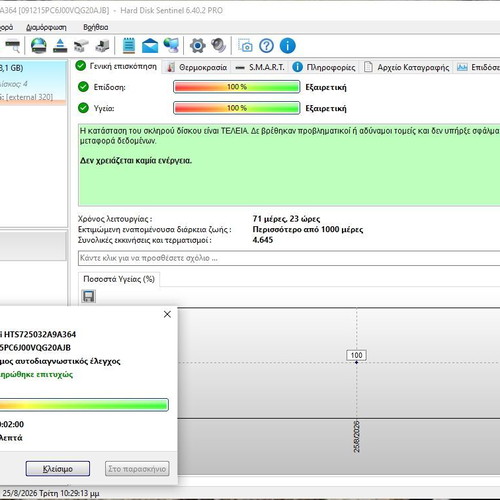This screenshot has width=500, height=500.
Task: Open the Βοήθεια menu
Action: pos(95,27)
